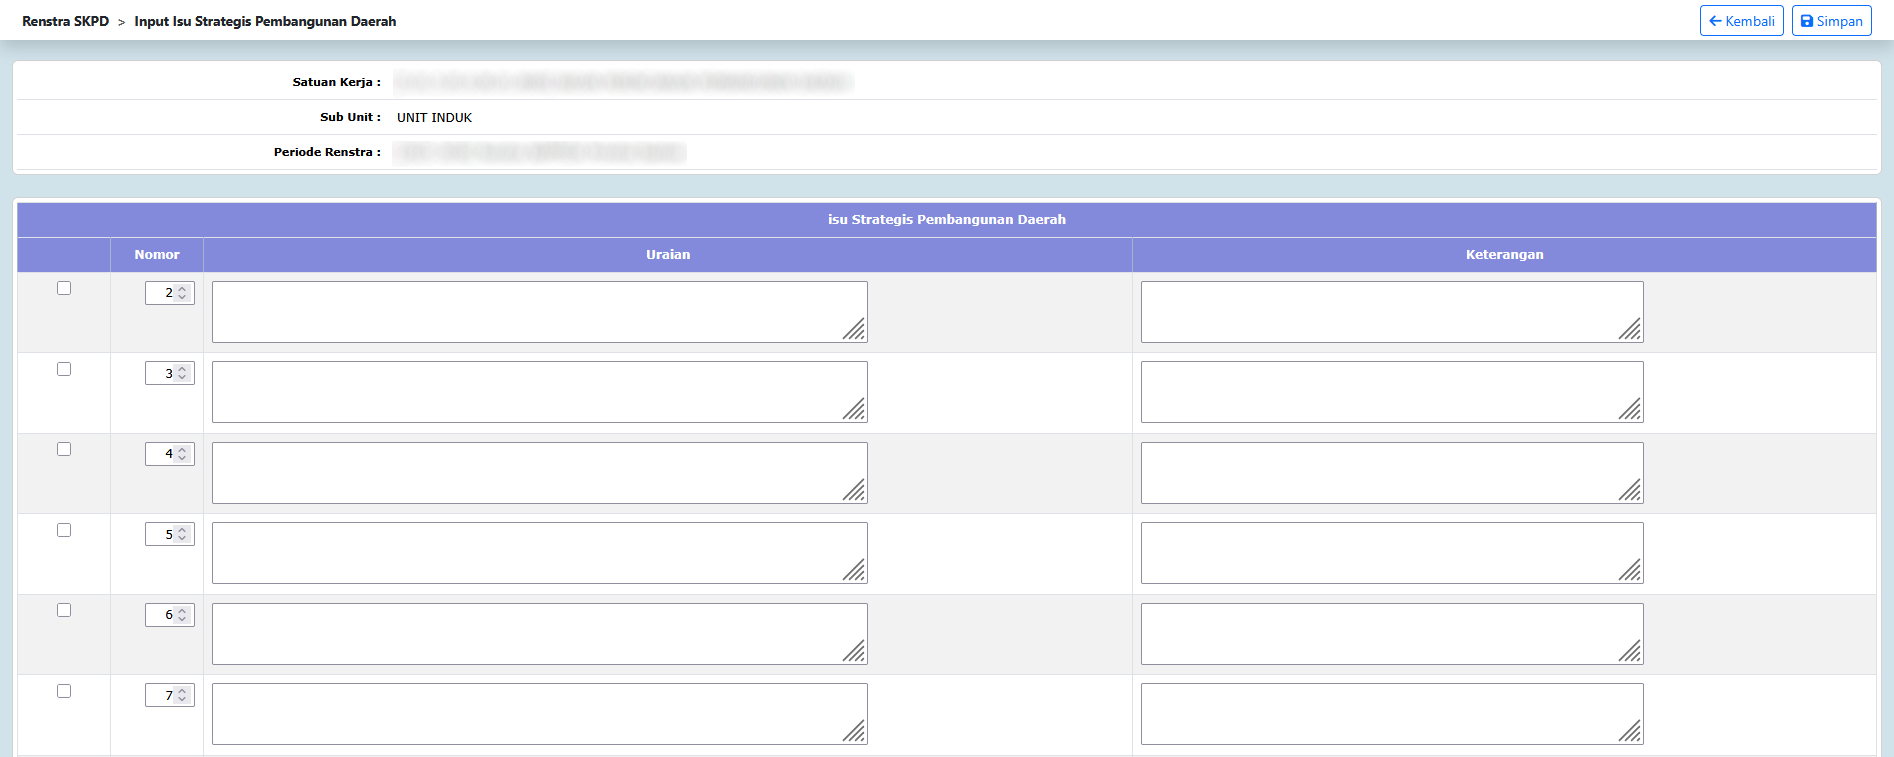The image size is (1894, 757).
Task: Click resize handle of row 3 Keterangan box
Action: tap(1631, 410)
